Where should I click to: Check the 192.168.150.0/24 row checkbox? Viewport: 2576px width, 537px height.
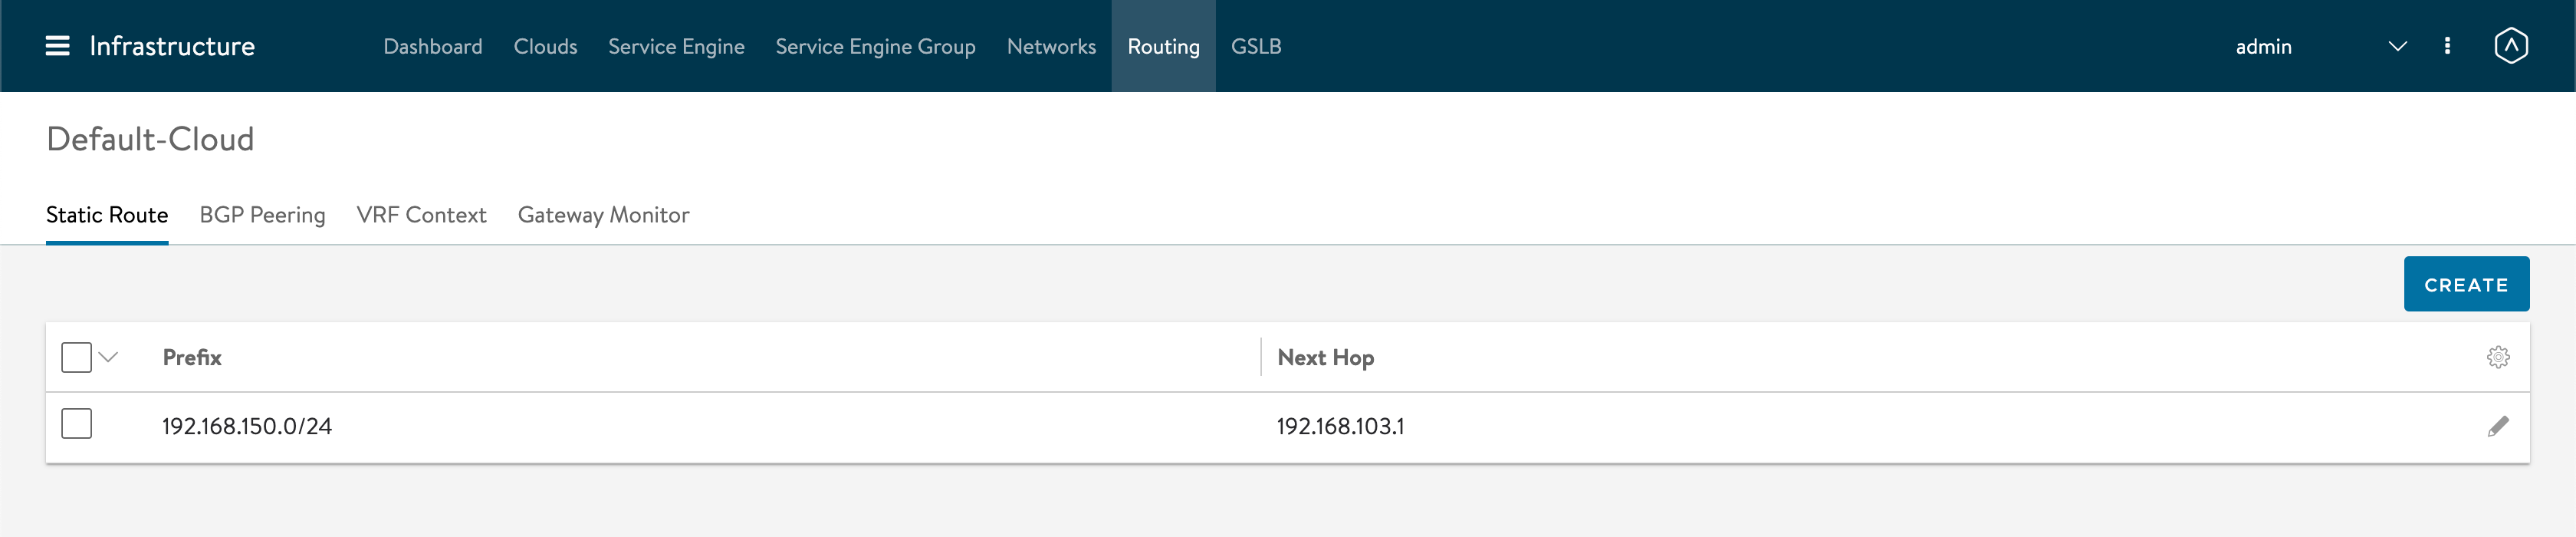coord(76,424)
